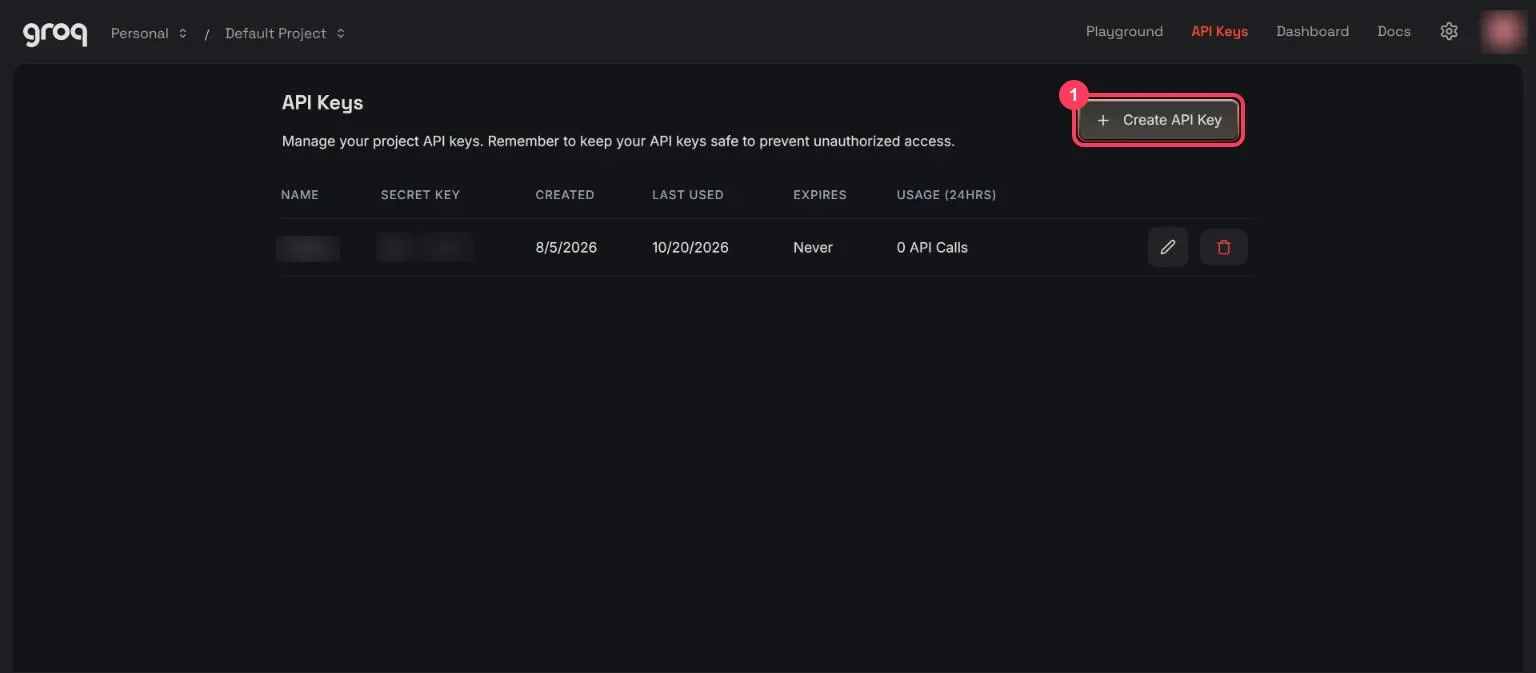The width and height of the screenshot is (1536, 673).
Task: Select the API Keys tab
Action: [x=1219, y=31]
